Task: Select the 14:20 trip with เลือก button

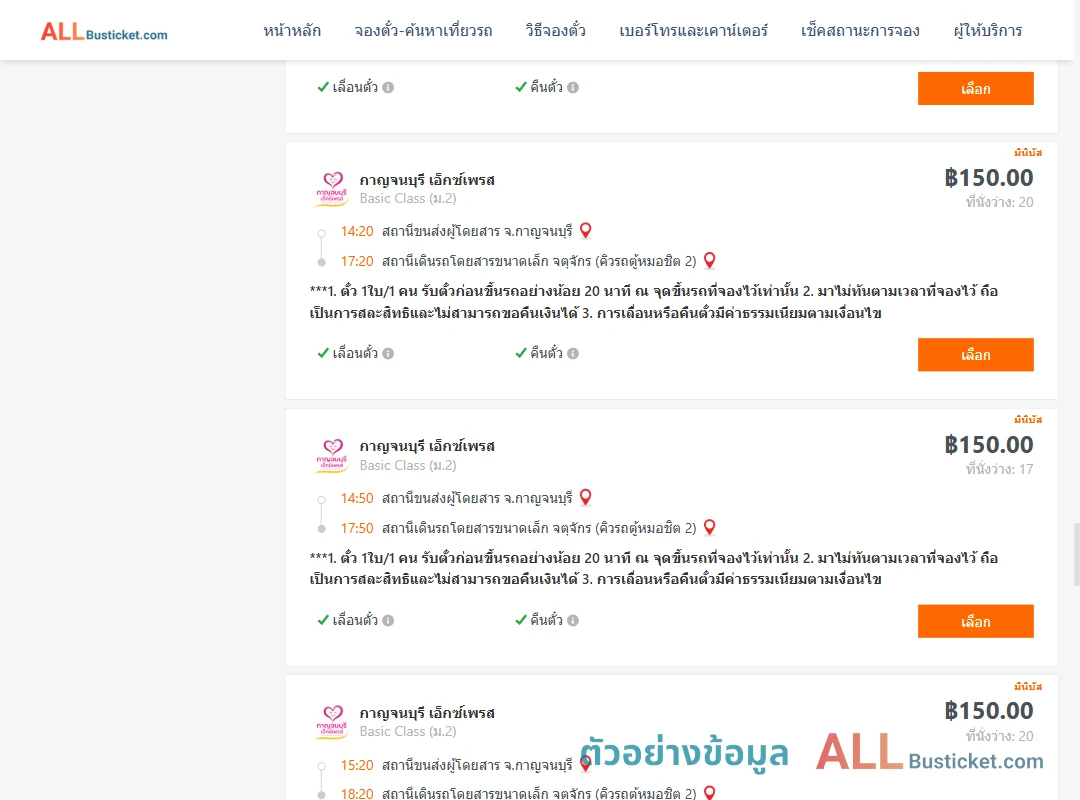Action: coord(975,355)
